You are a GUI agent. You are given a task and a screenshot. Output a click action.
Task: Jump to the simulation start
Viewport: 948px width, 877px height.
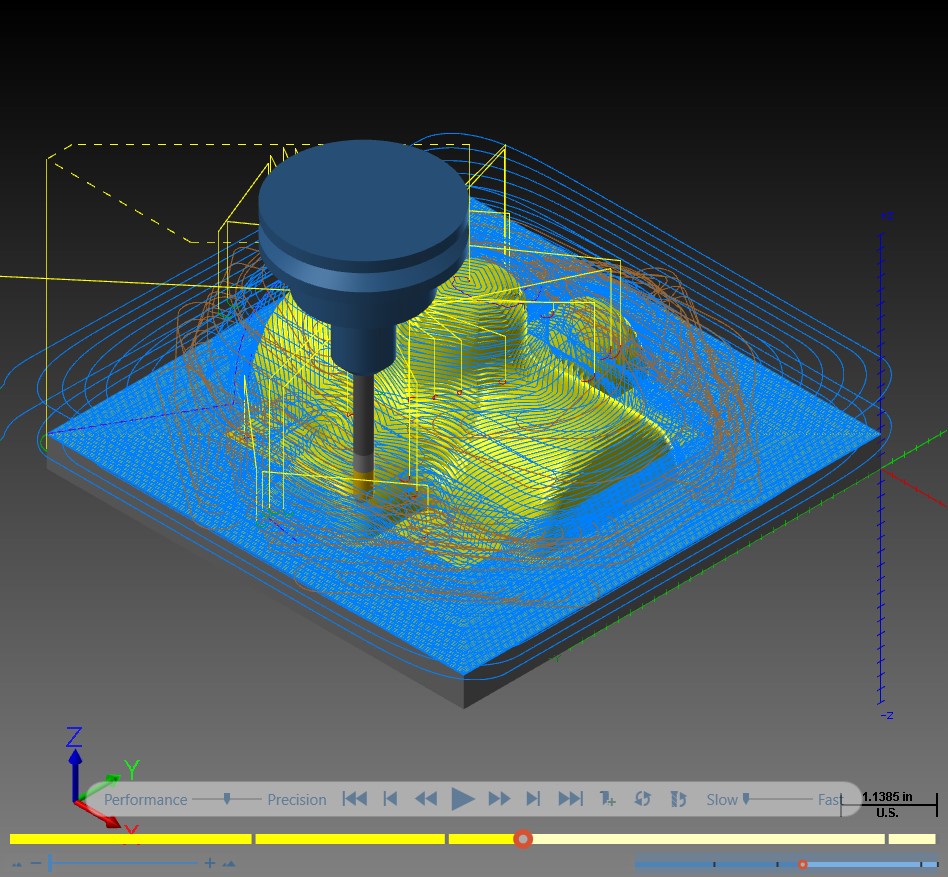point(355,799)
